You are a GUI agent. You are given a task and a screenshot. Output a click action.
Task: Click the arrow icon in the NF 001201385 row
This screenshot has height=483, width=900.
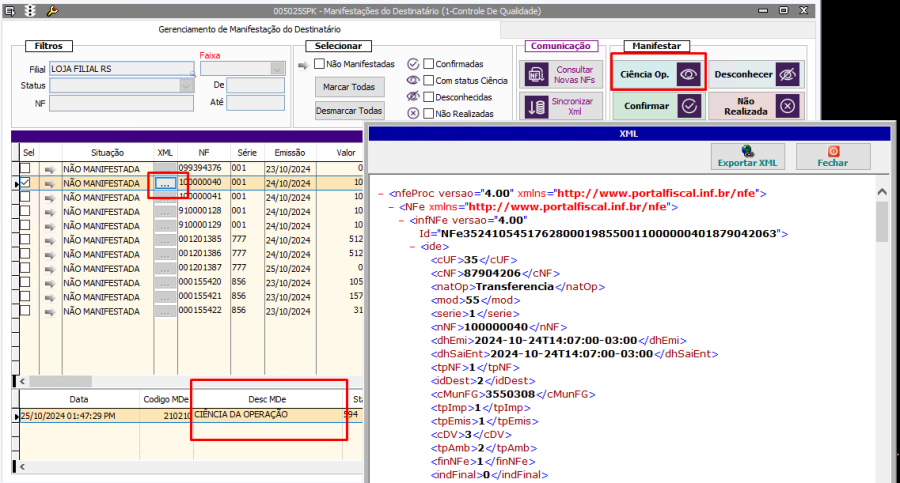(50, 241)
